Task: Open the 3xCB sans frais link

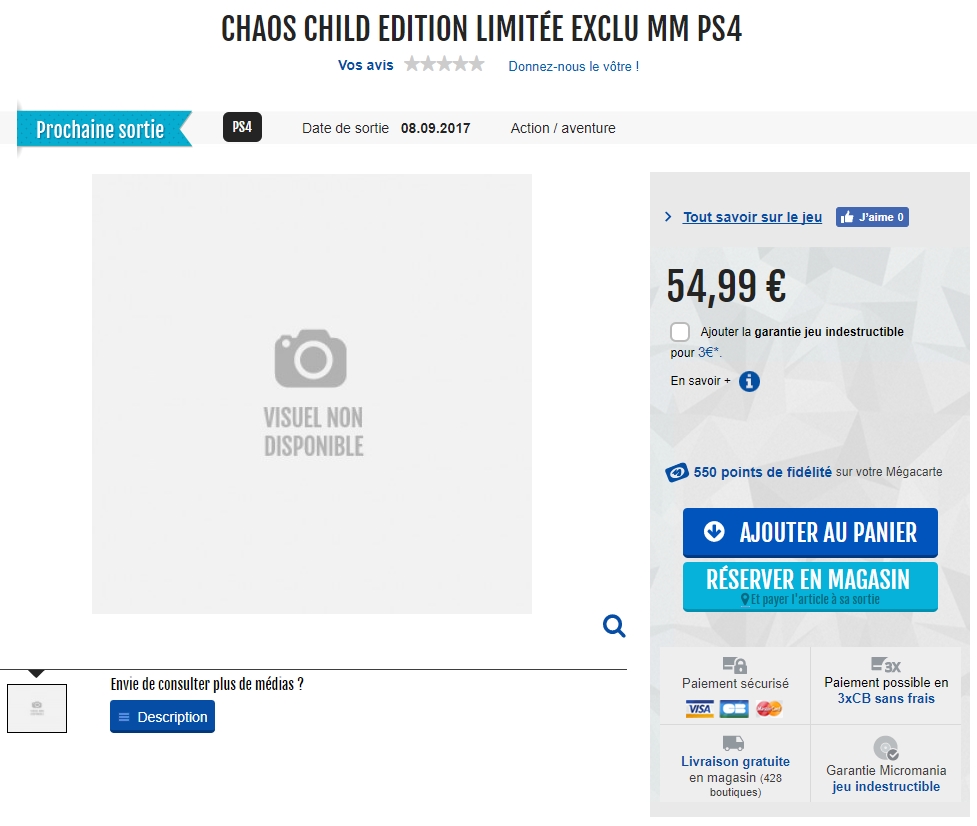Action: 885,699
